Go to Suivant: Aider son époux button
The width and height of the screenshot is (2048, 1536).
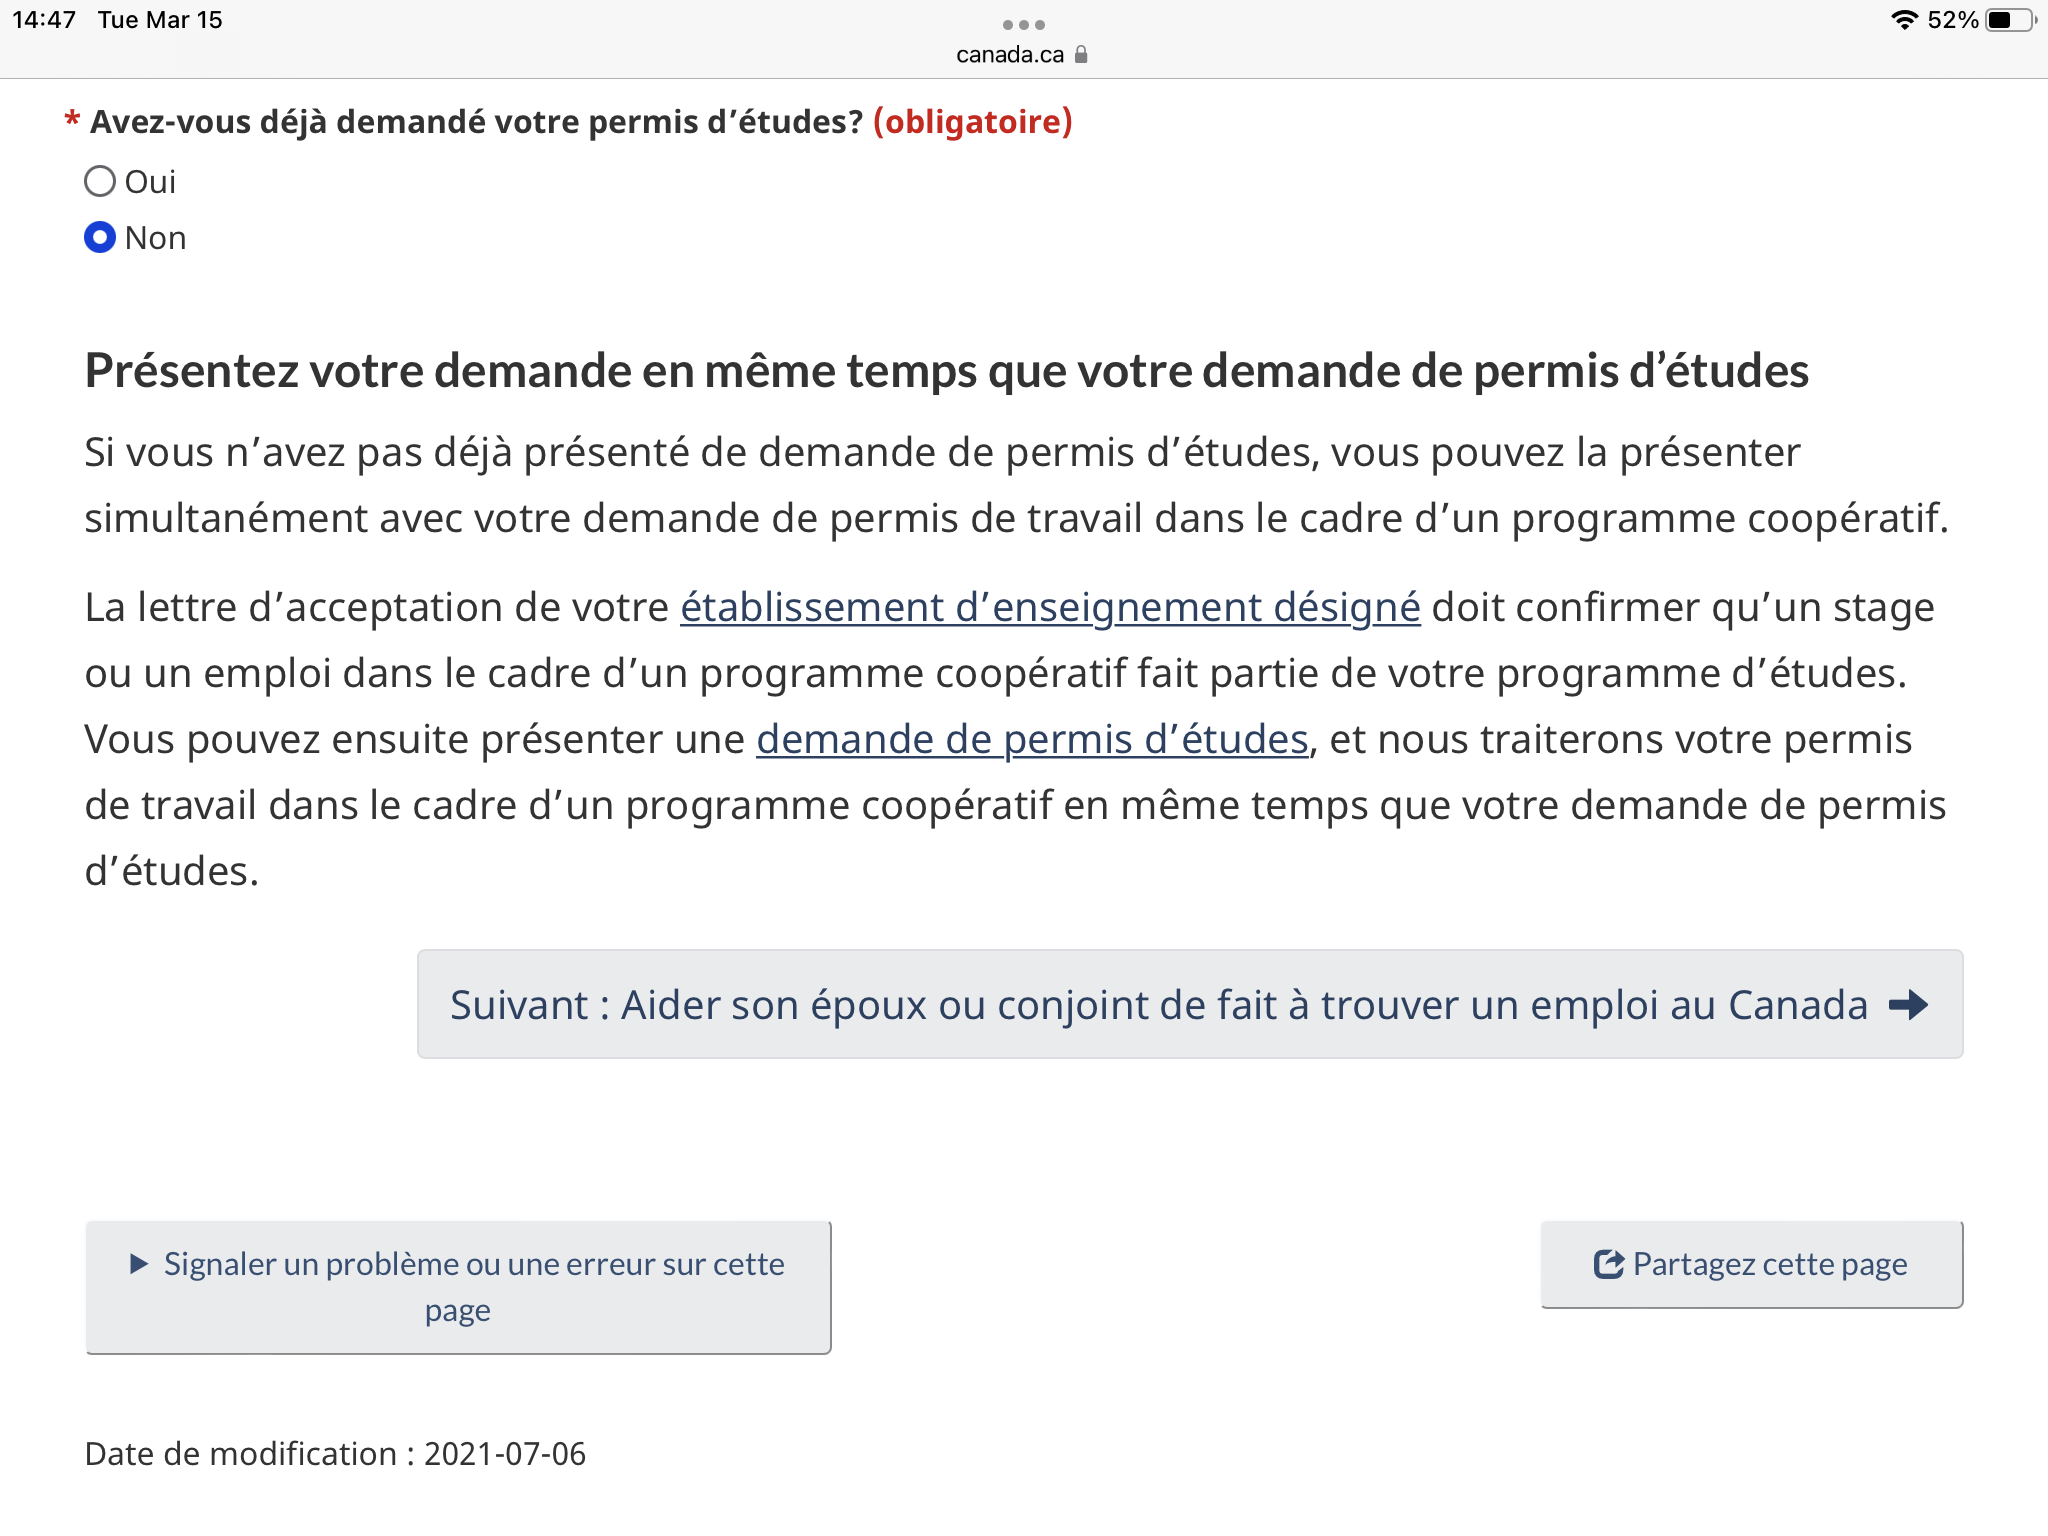pyautogui.click(x=1190, y=1004)
